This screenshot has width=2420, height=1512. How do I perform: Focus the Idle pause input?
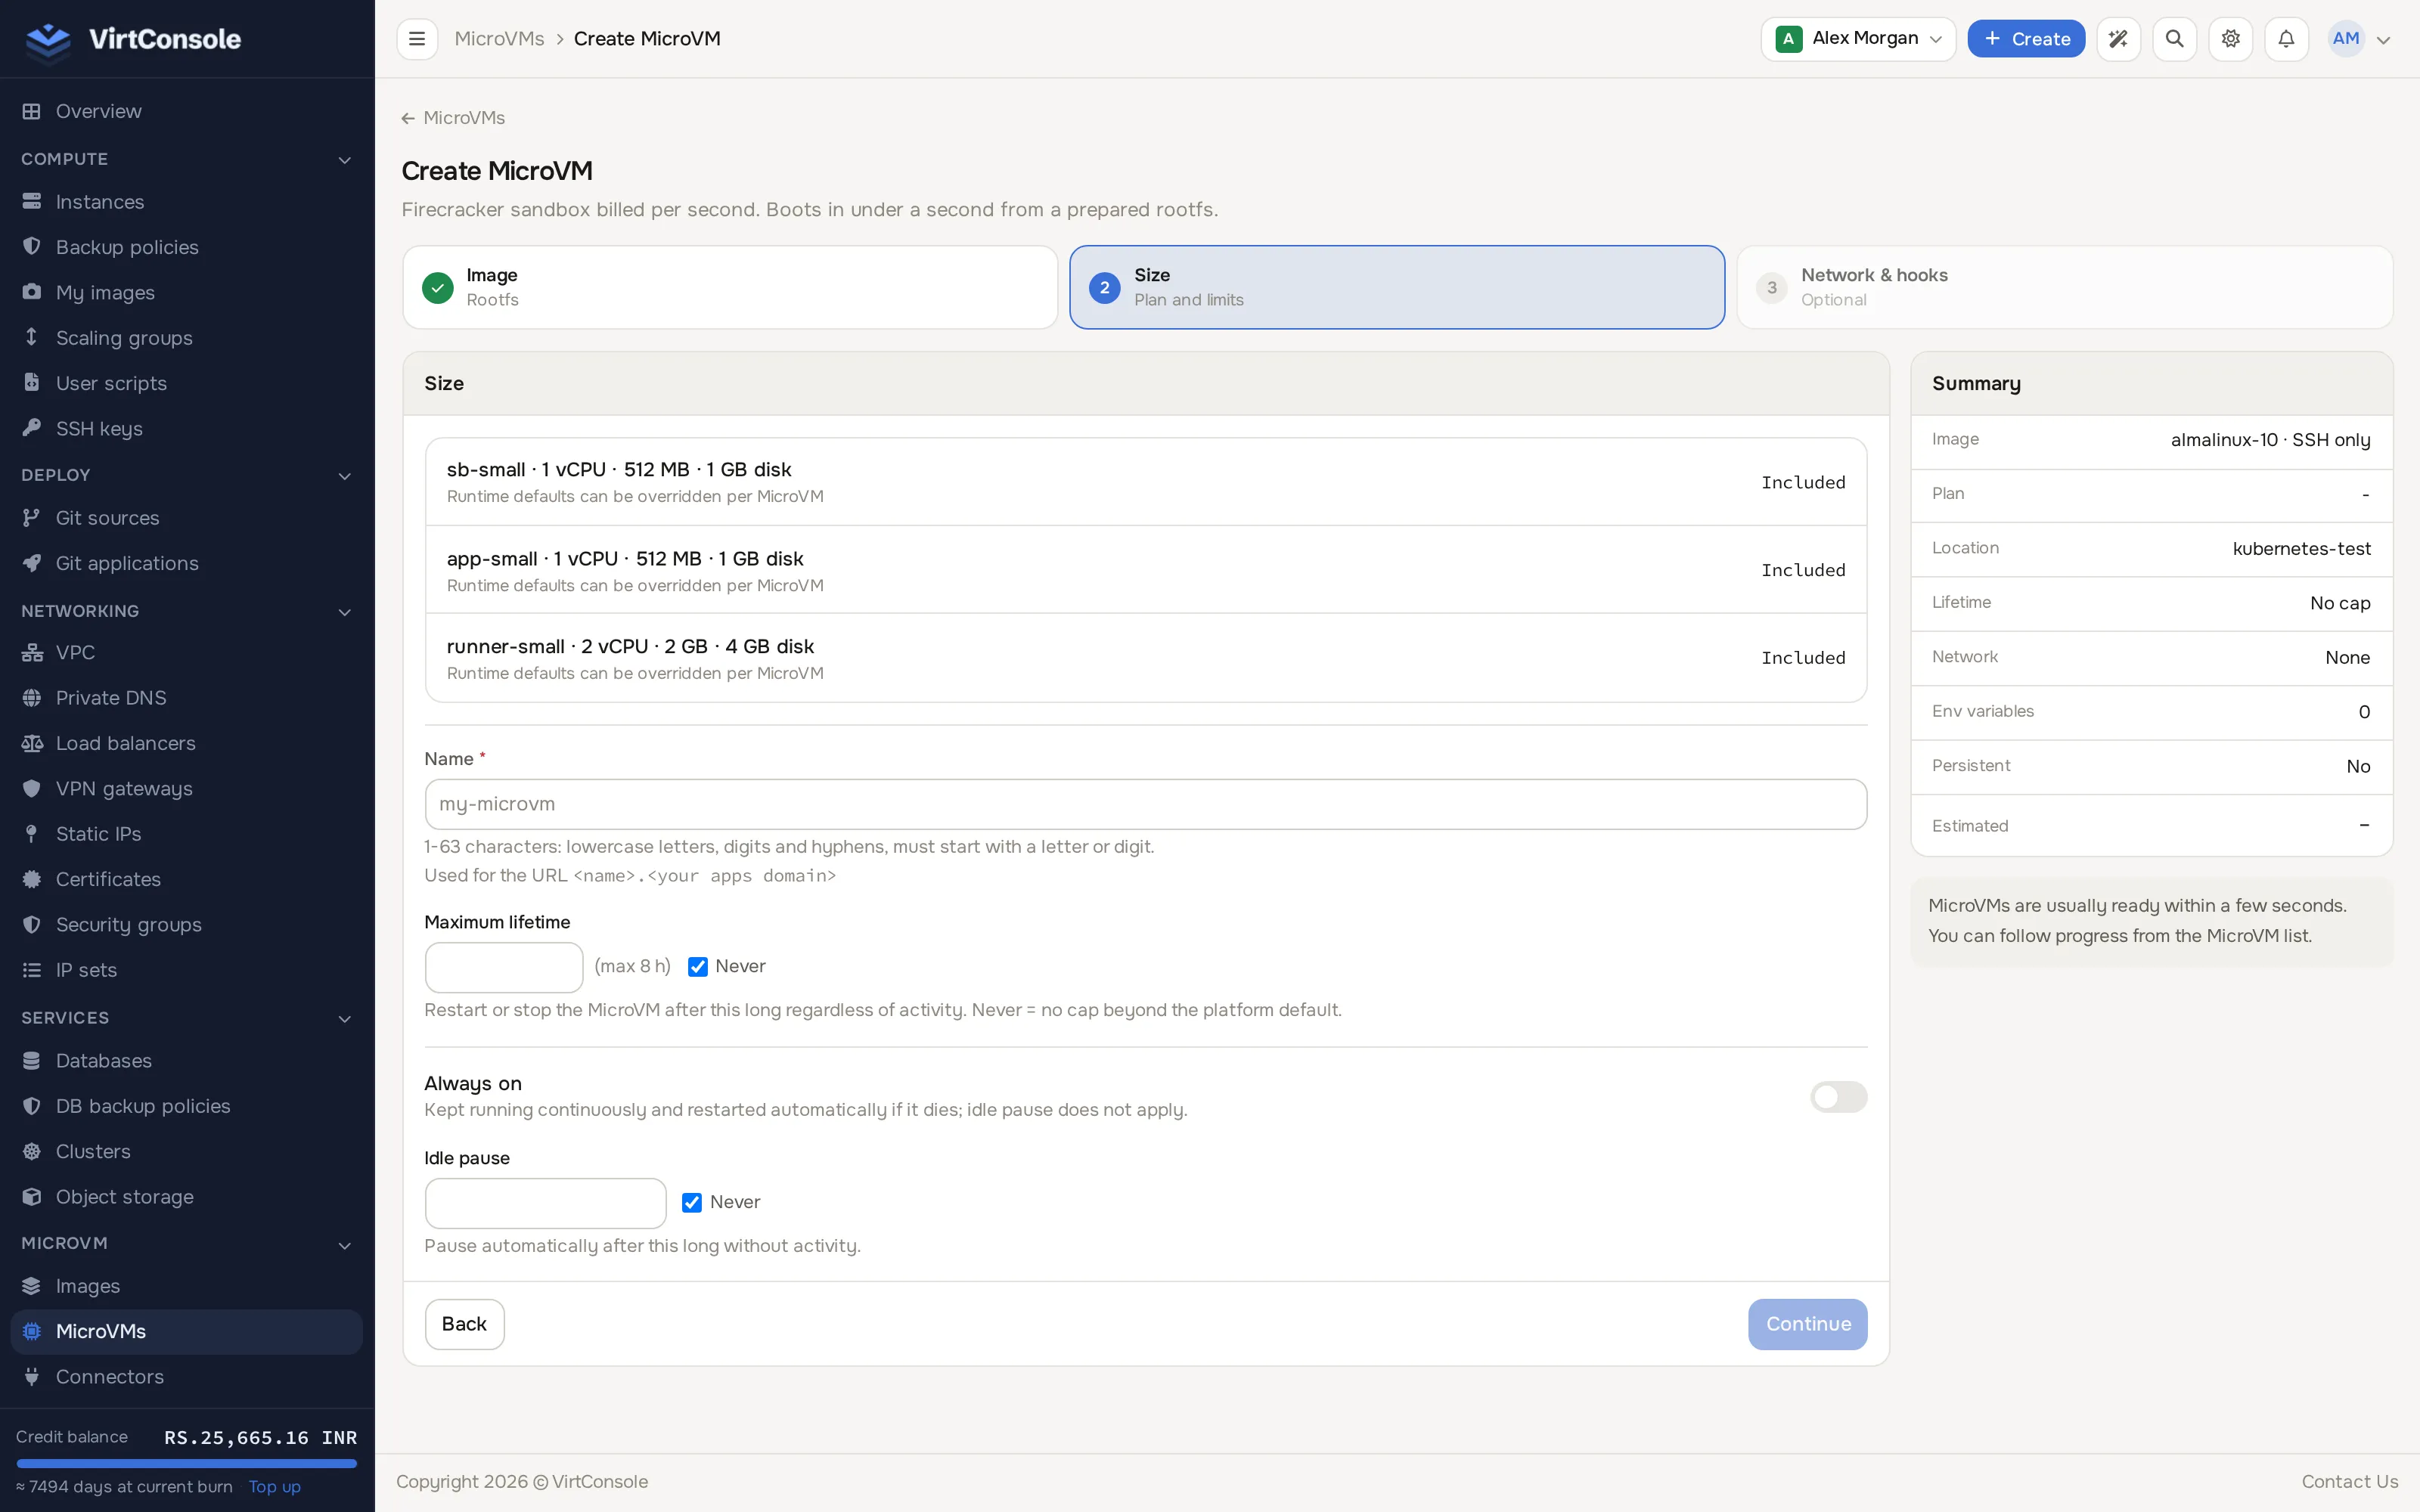(545, 1203)
